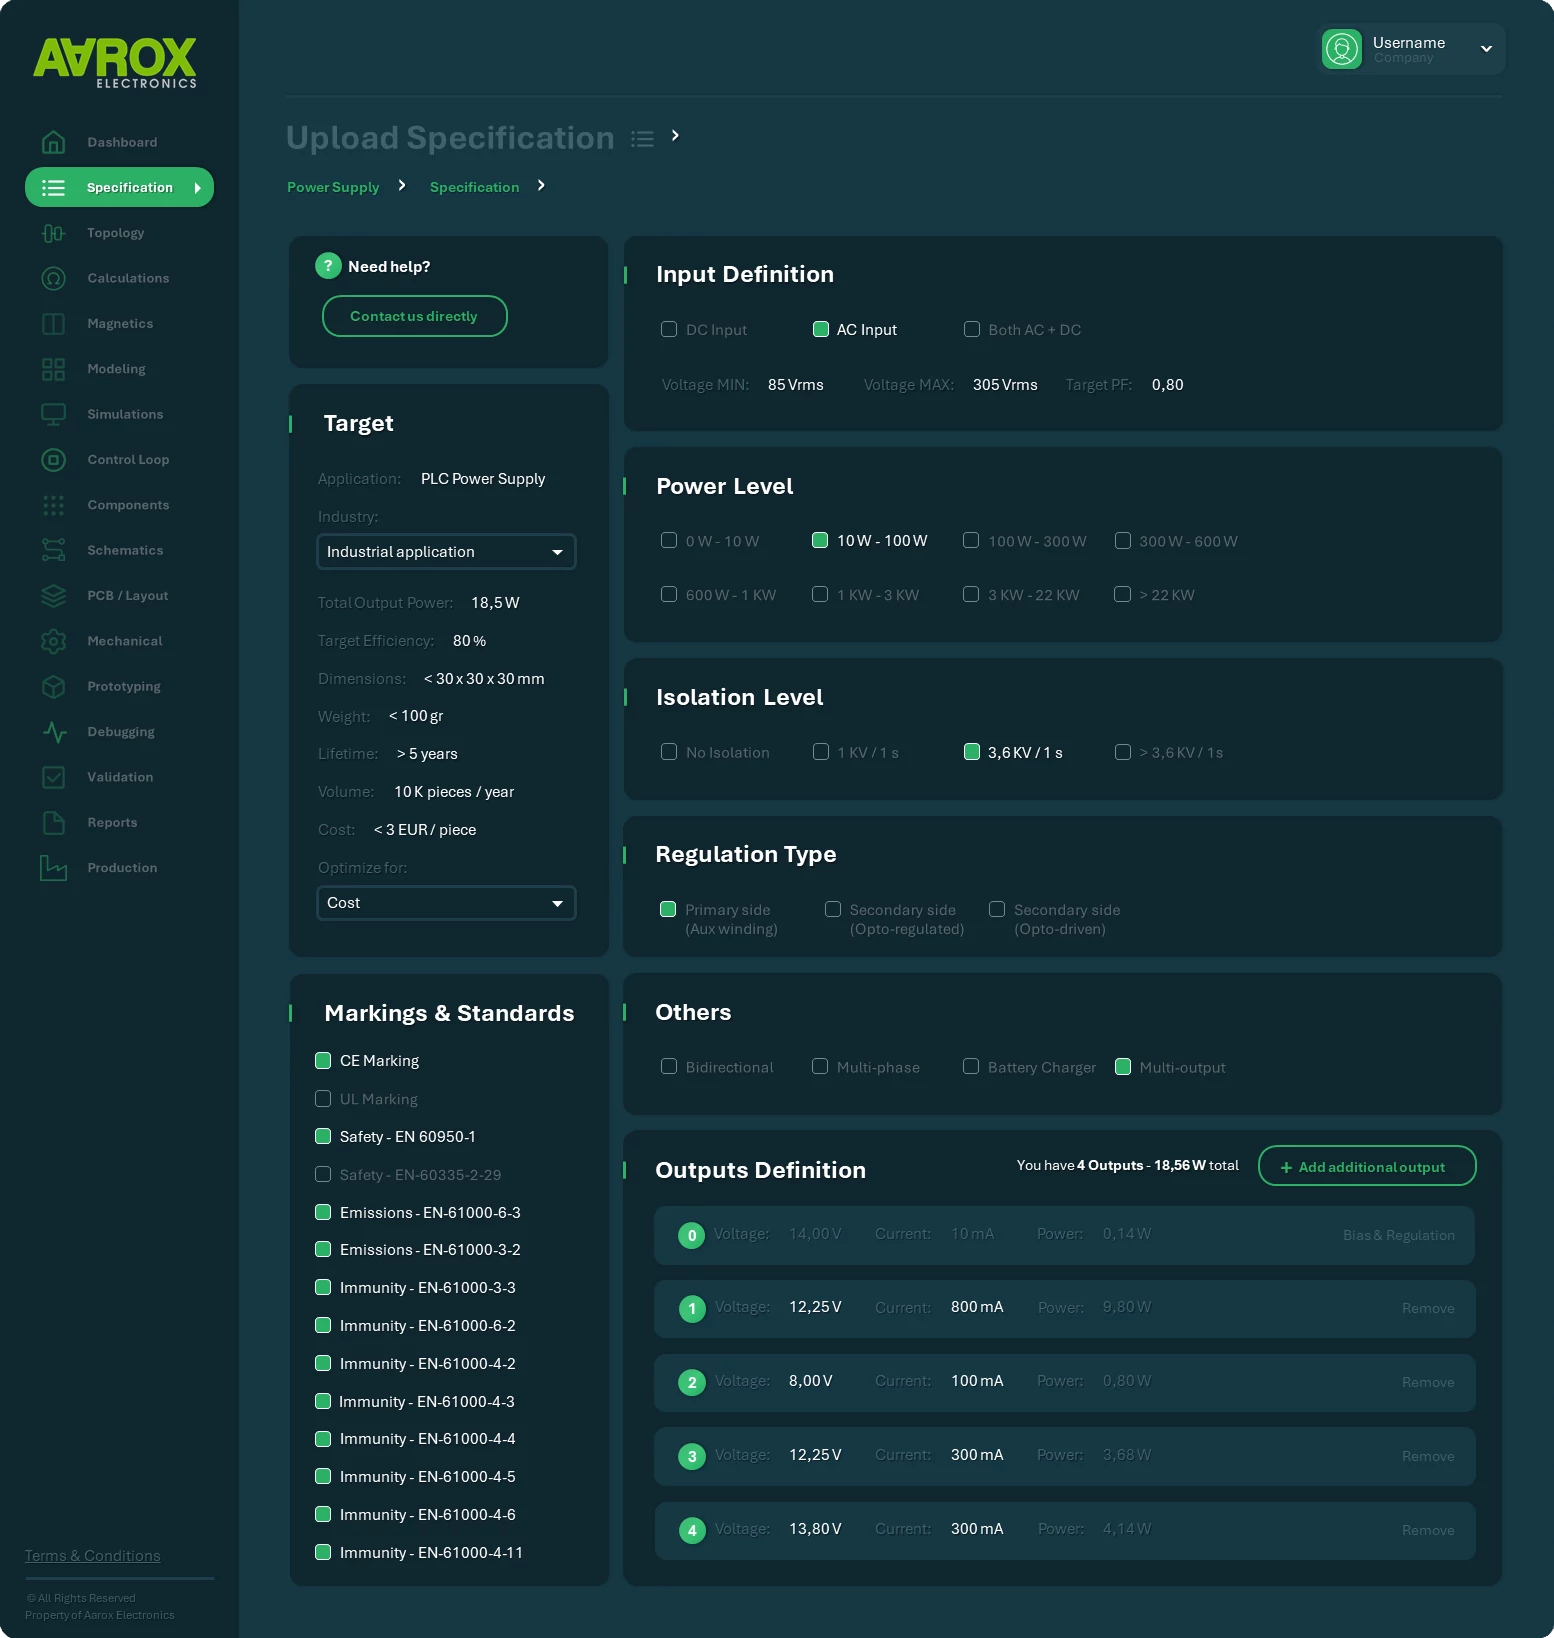Select the 100 W - 300 W power level
This screenshot has height=1638, width=1554.
[x=970, y=540]
